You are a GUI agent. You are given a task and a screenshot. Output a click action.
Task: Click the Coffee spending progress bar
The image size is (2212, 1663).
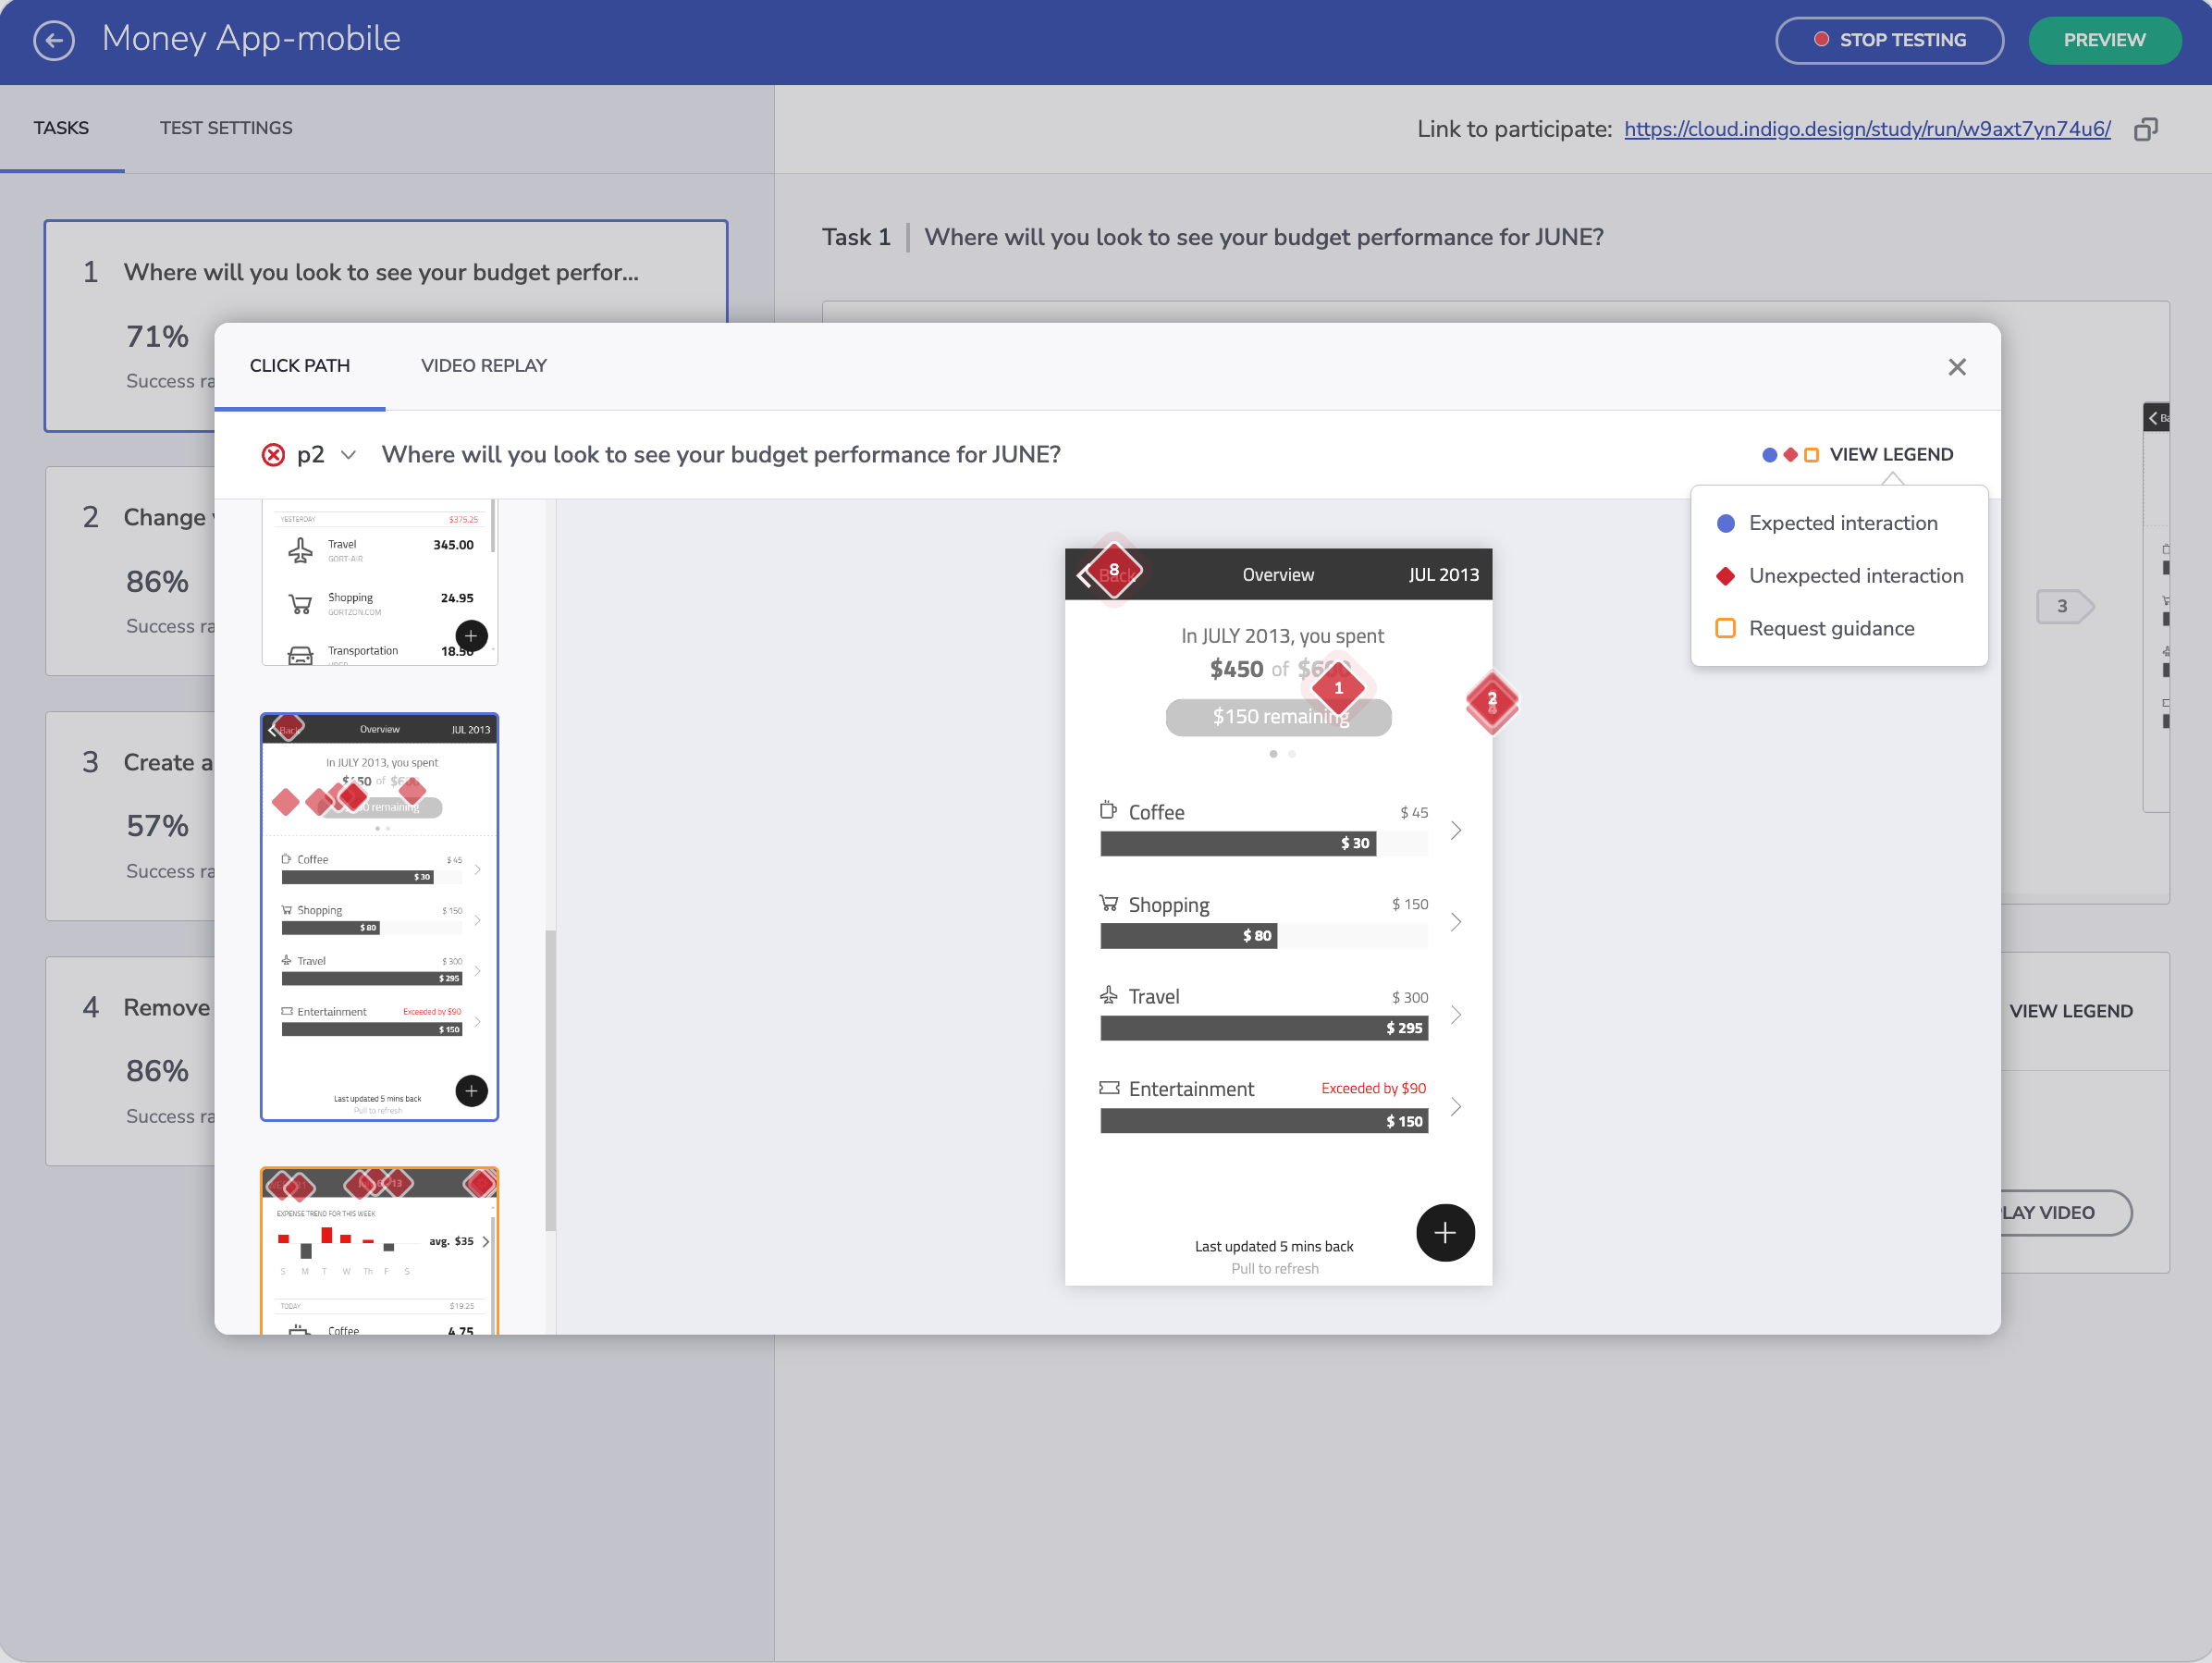click(x=1263, y=843)
